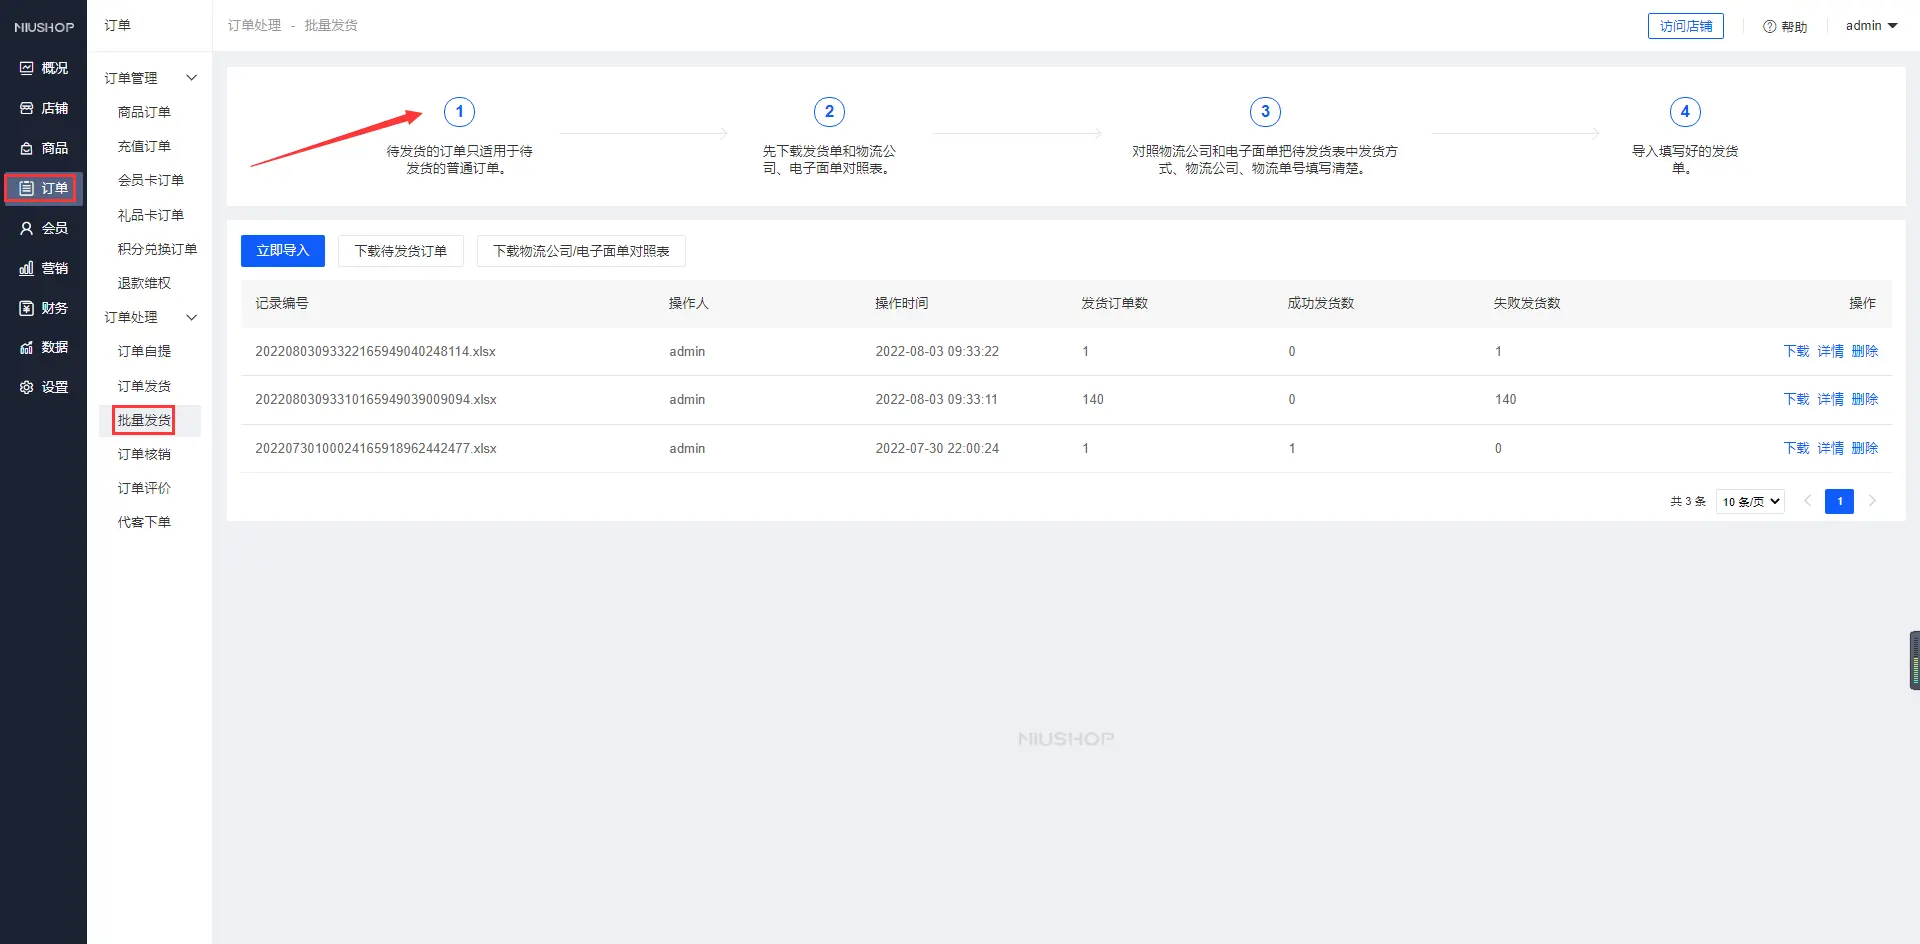Open the 设置 settings gear icon
The height and width of the screenshot is (944, 1920).
point(27,387)
